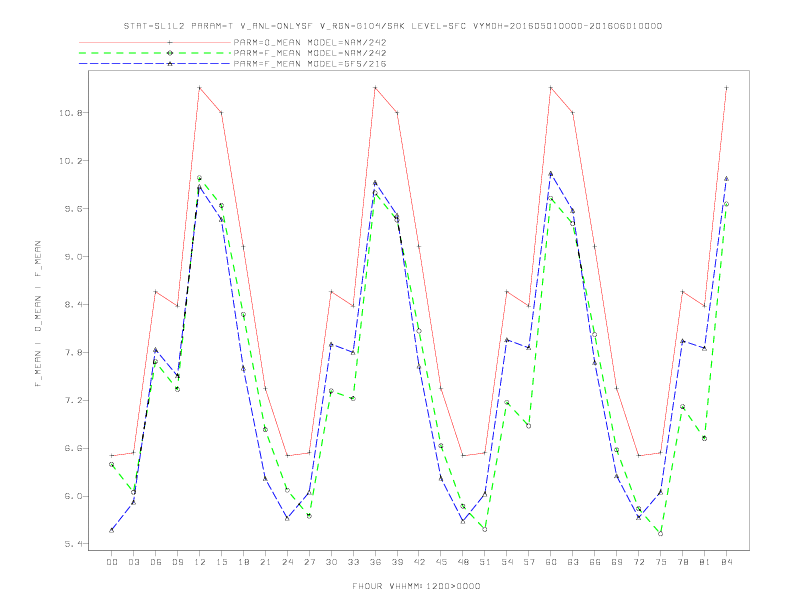
Task: Click x-axis tick label 42
Action: (419, 562)
